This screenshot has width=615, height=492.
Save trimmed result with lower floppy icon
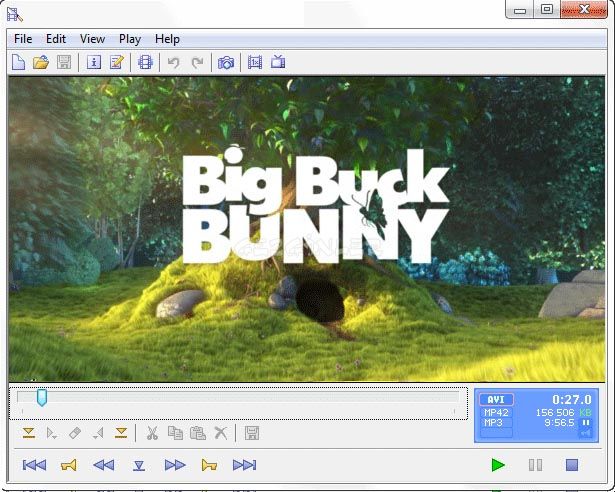pos(252,433)
